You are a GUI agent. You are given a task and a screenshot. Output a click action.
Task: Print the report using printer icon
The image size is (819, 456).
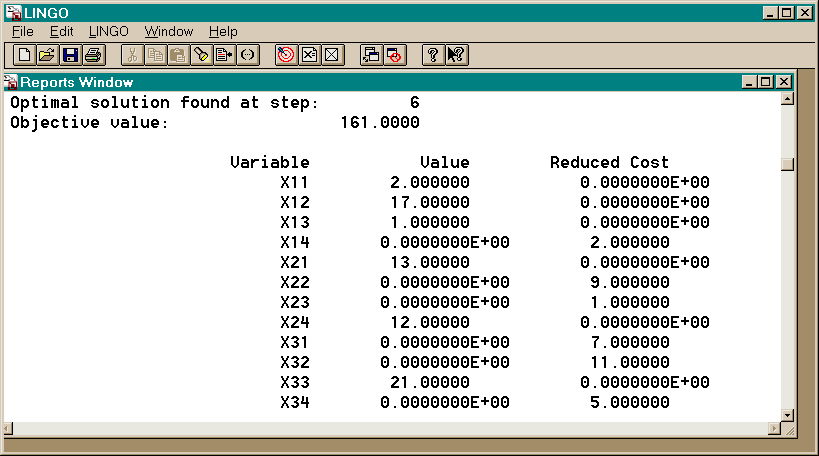[93, 55]
